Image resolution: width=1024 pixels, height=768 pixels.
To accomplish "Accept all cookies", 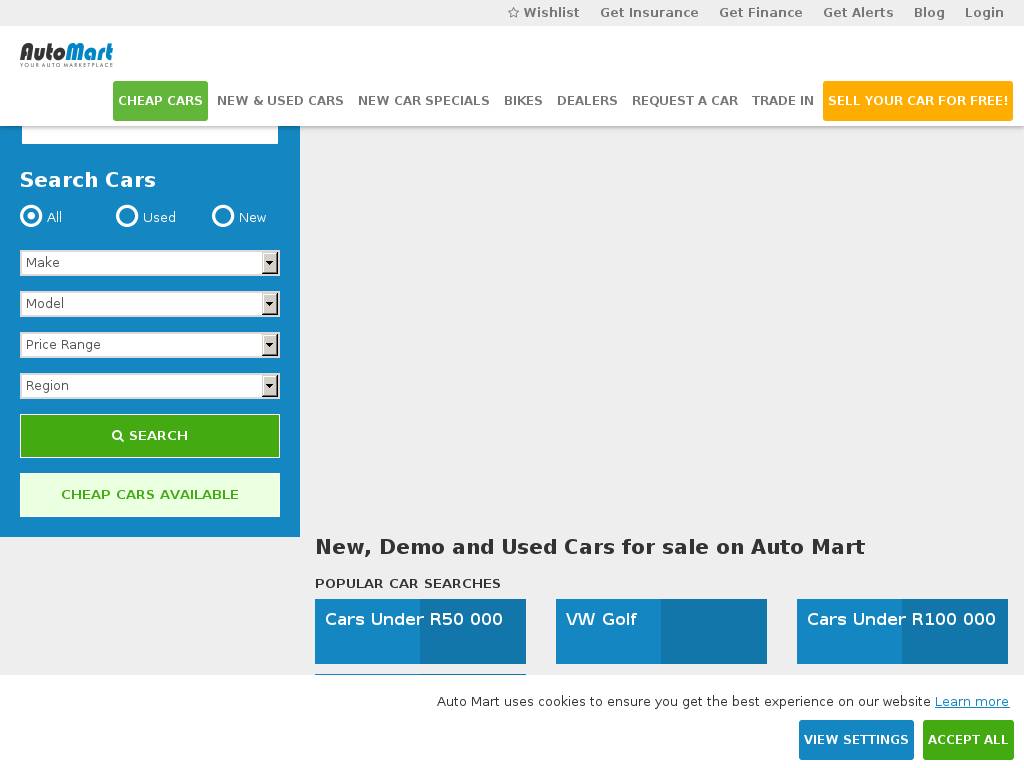I will click(968, 740).
